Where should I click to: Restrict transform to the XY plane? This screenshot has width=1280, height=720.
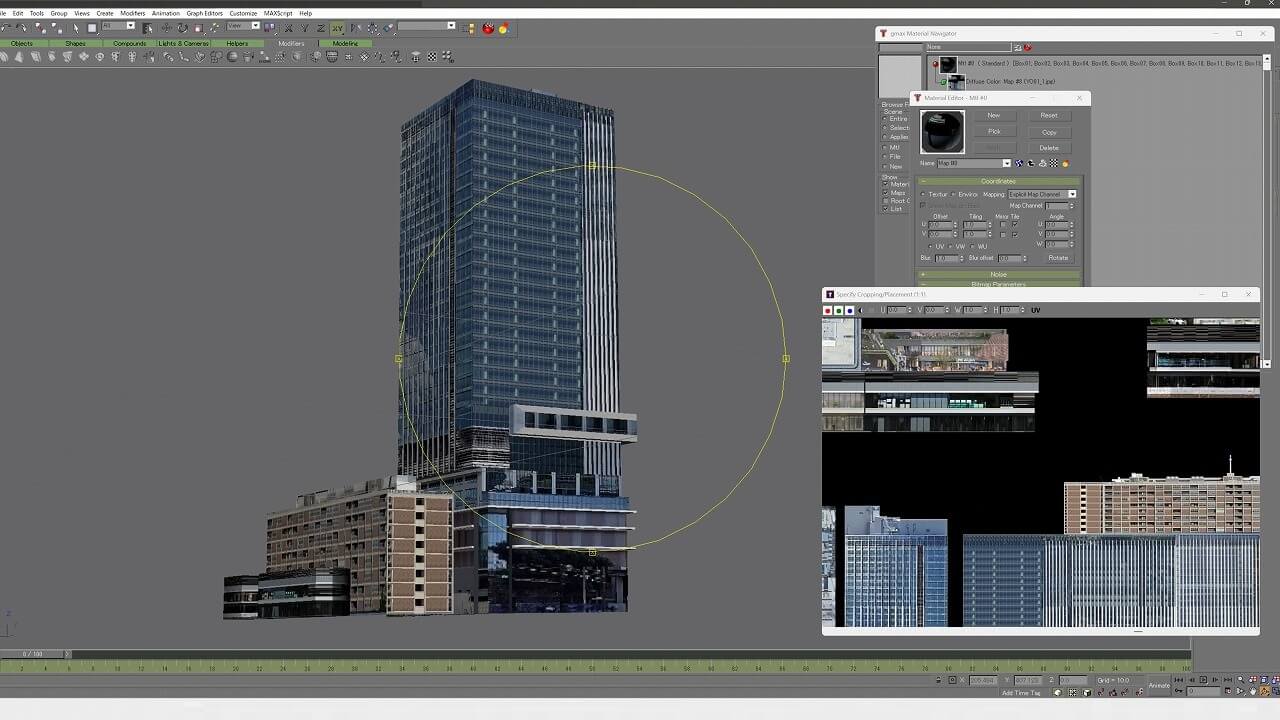[x=337, y=28]
